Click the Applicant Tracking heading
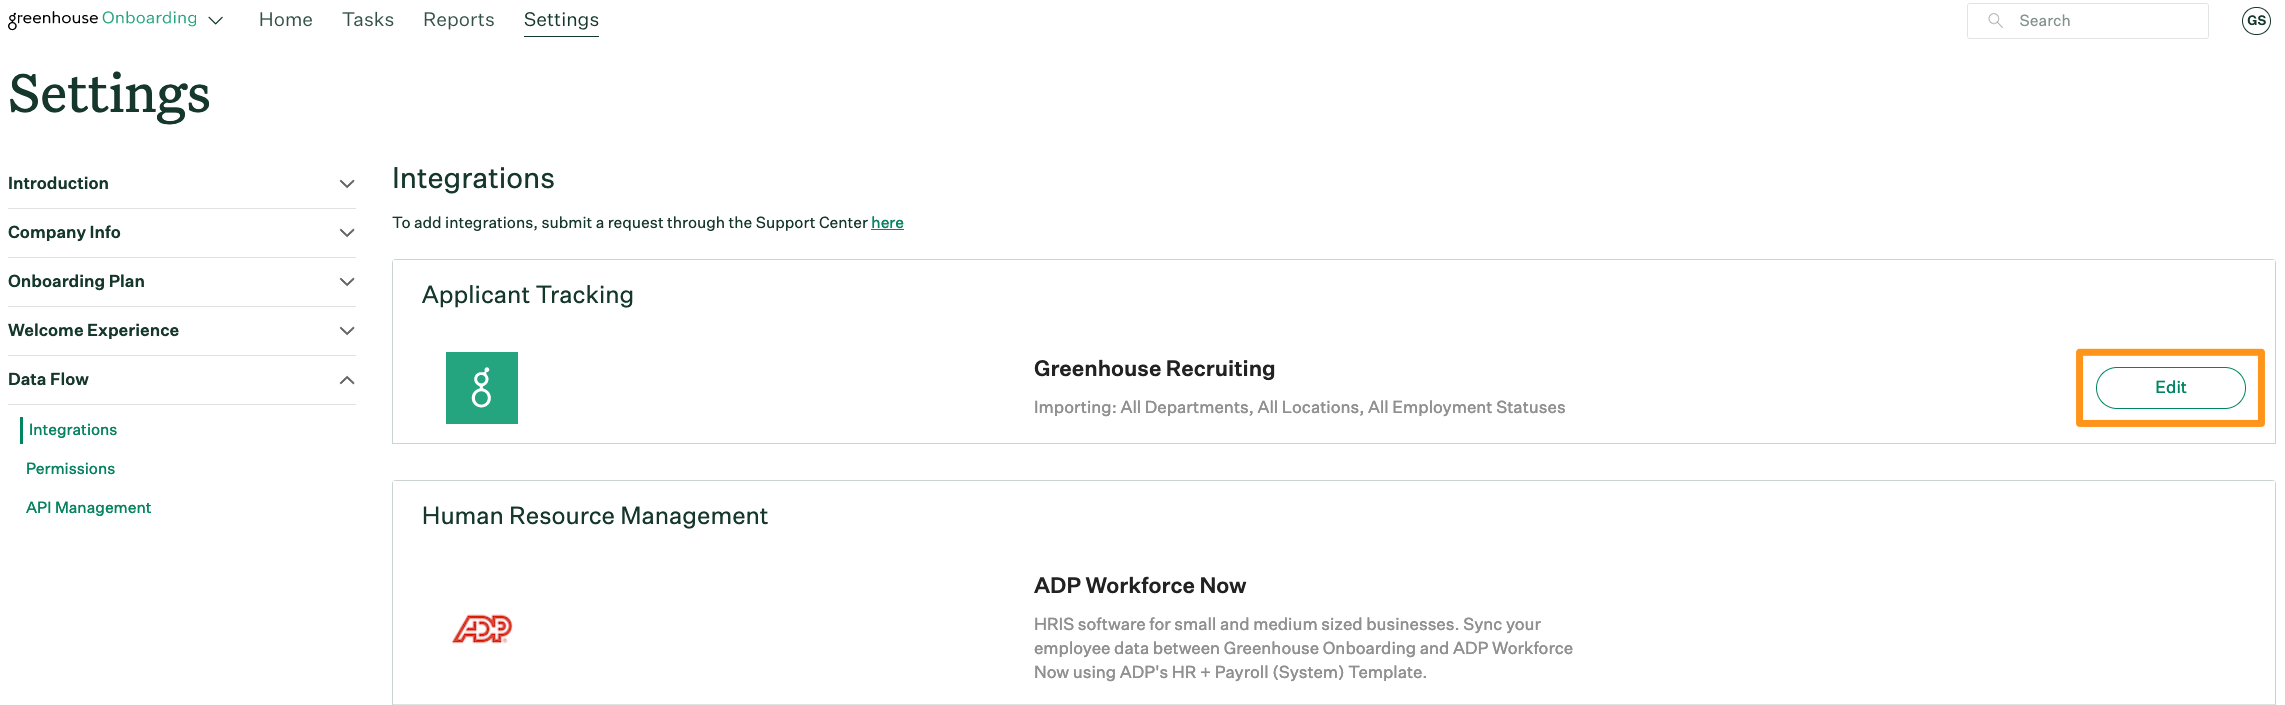Image resolution: width=2285 pixels, height=705 pixels. click(528, 295)
